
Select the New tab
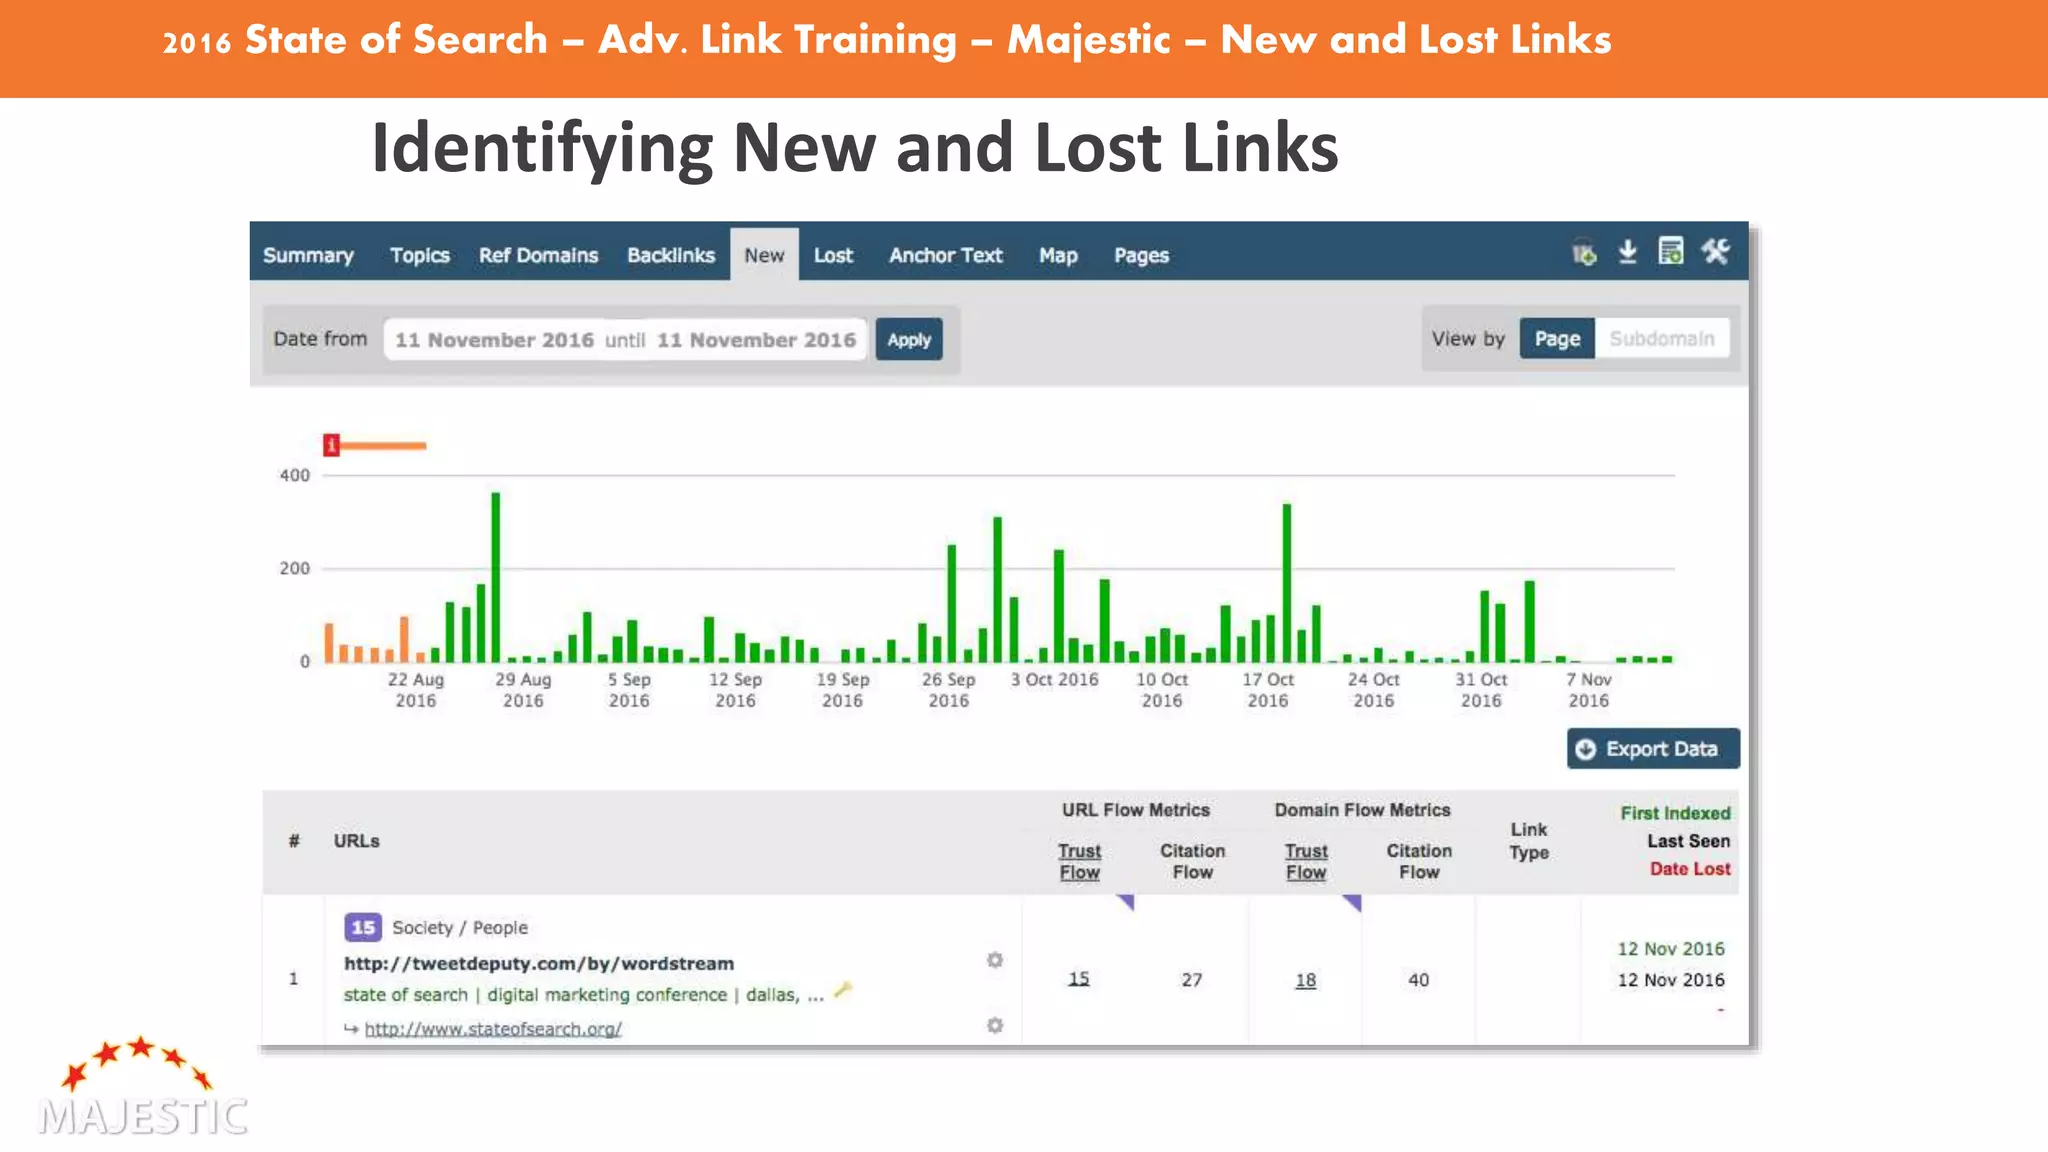764,255
